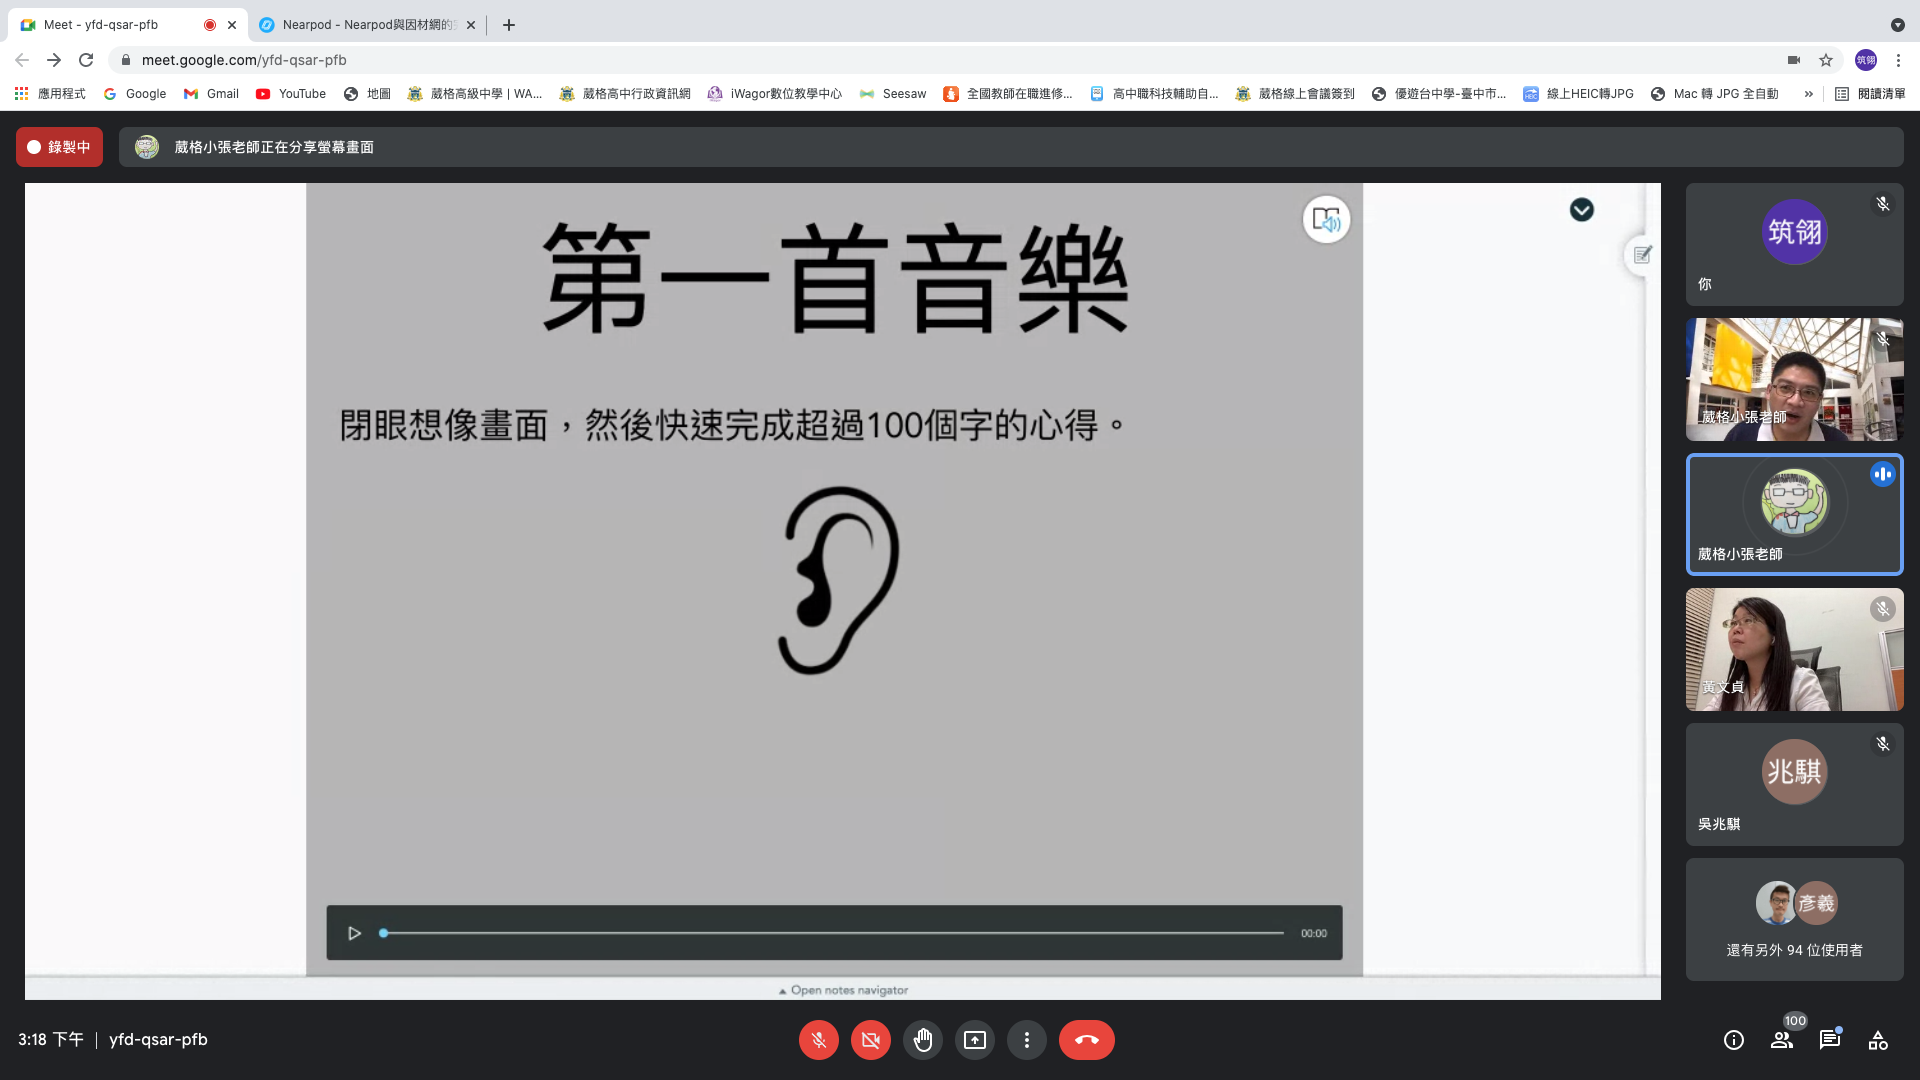
Task: Click the red leave call button
Action: [1086, 1040]
